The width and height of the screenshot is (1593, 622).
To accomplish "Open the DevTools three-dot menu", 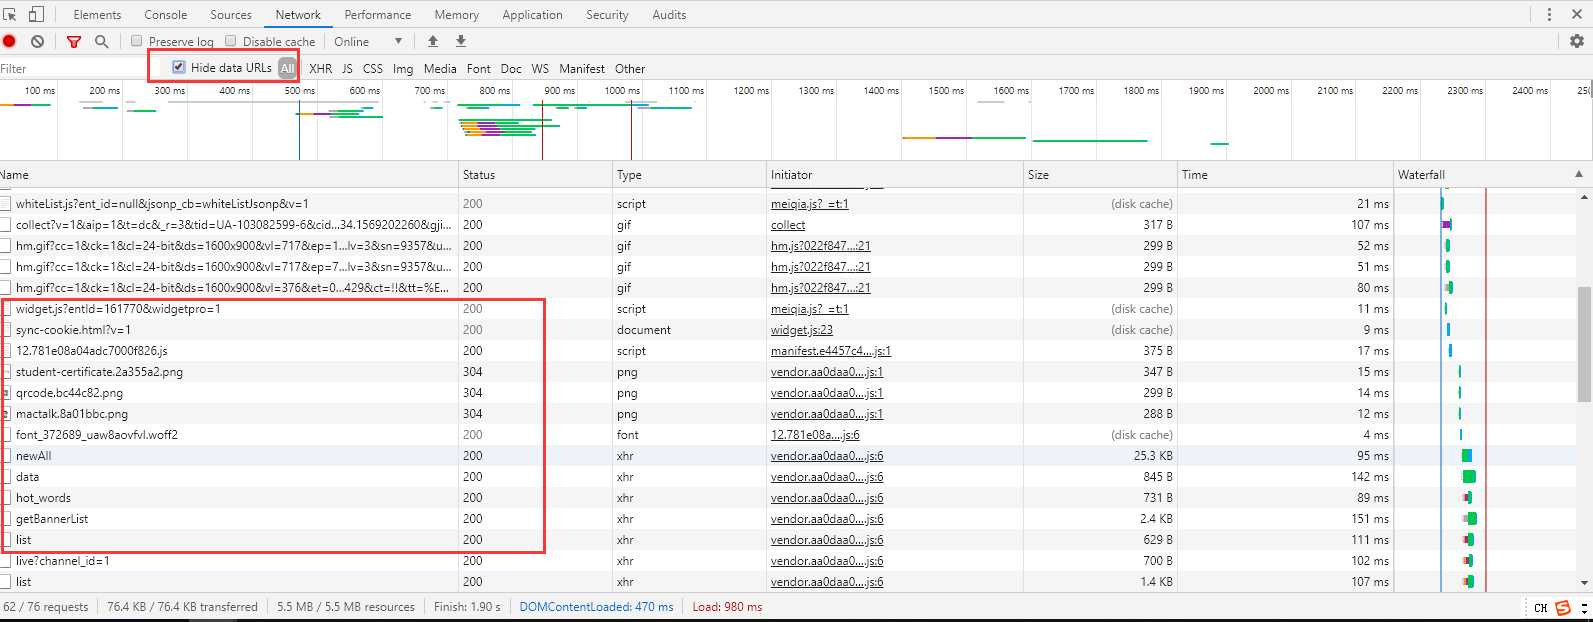I will point(1549,14).
